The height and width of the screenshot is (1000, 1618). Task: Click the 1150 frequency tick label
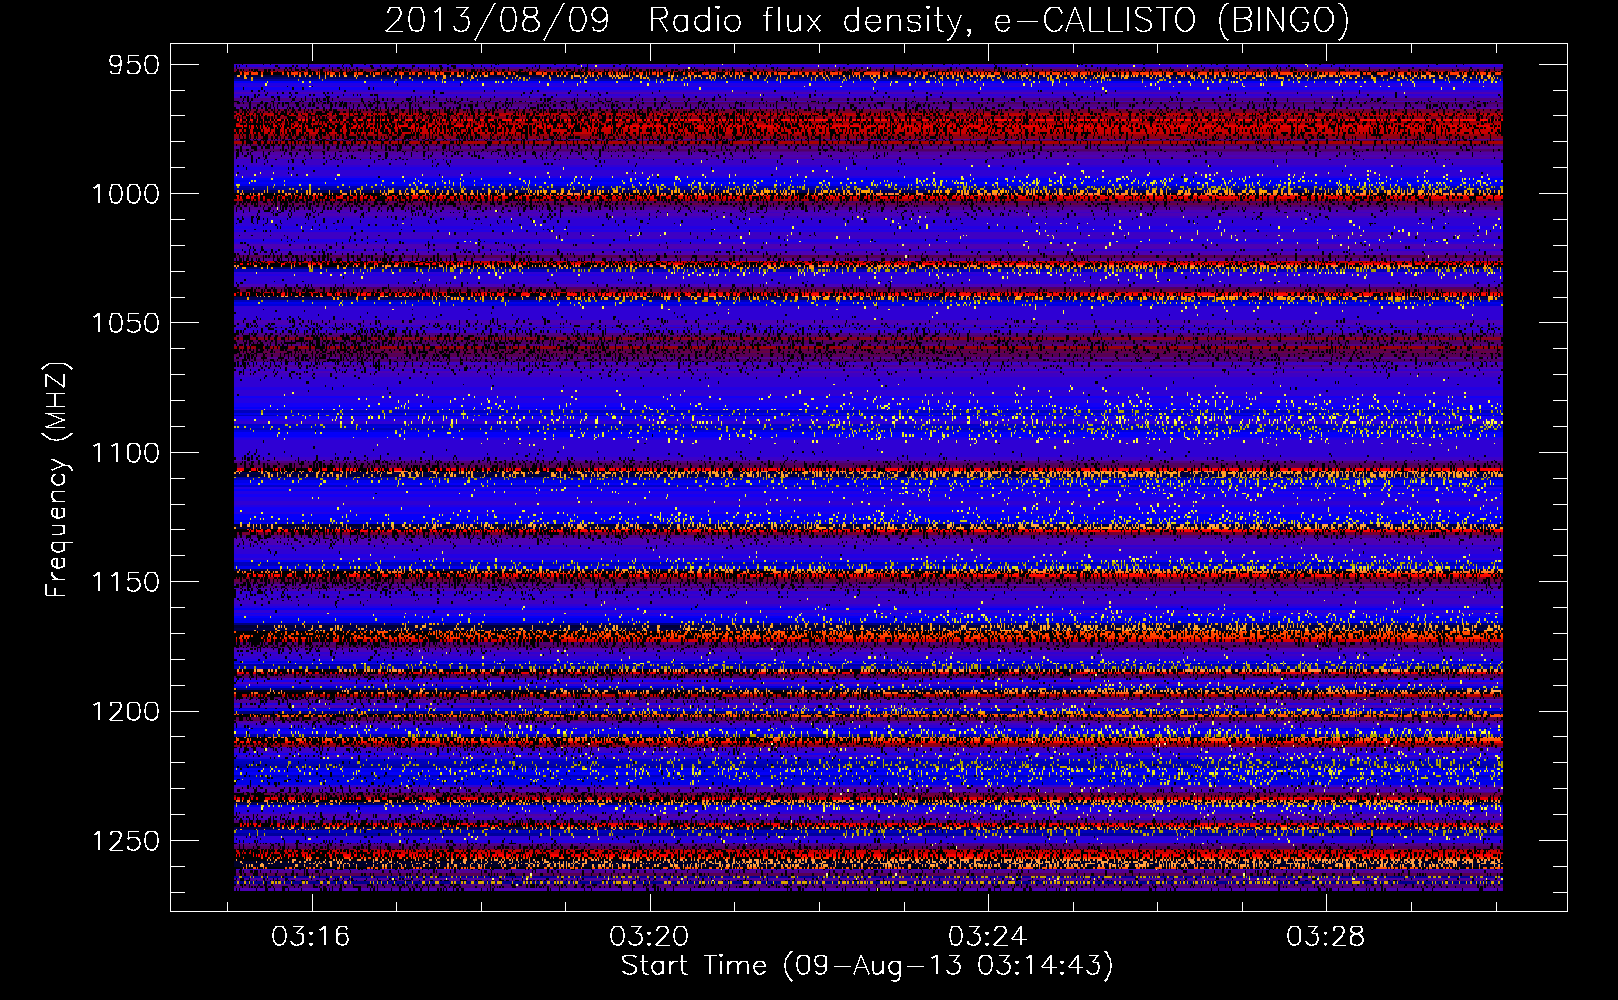tap(125, 582)
